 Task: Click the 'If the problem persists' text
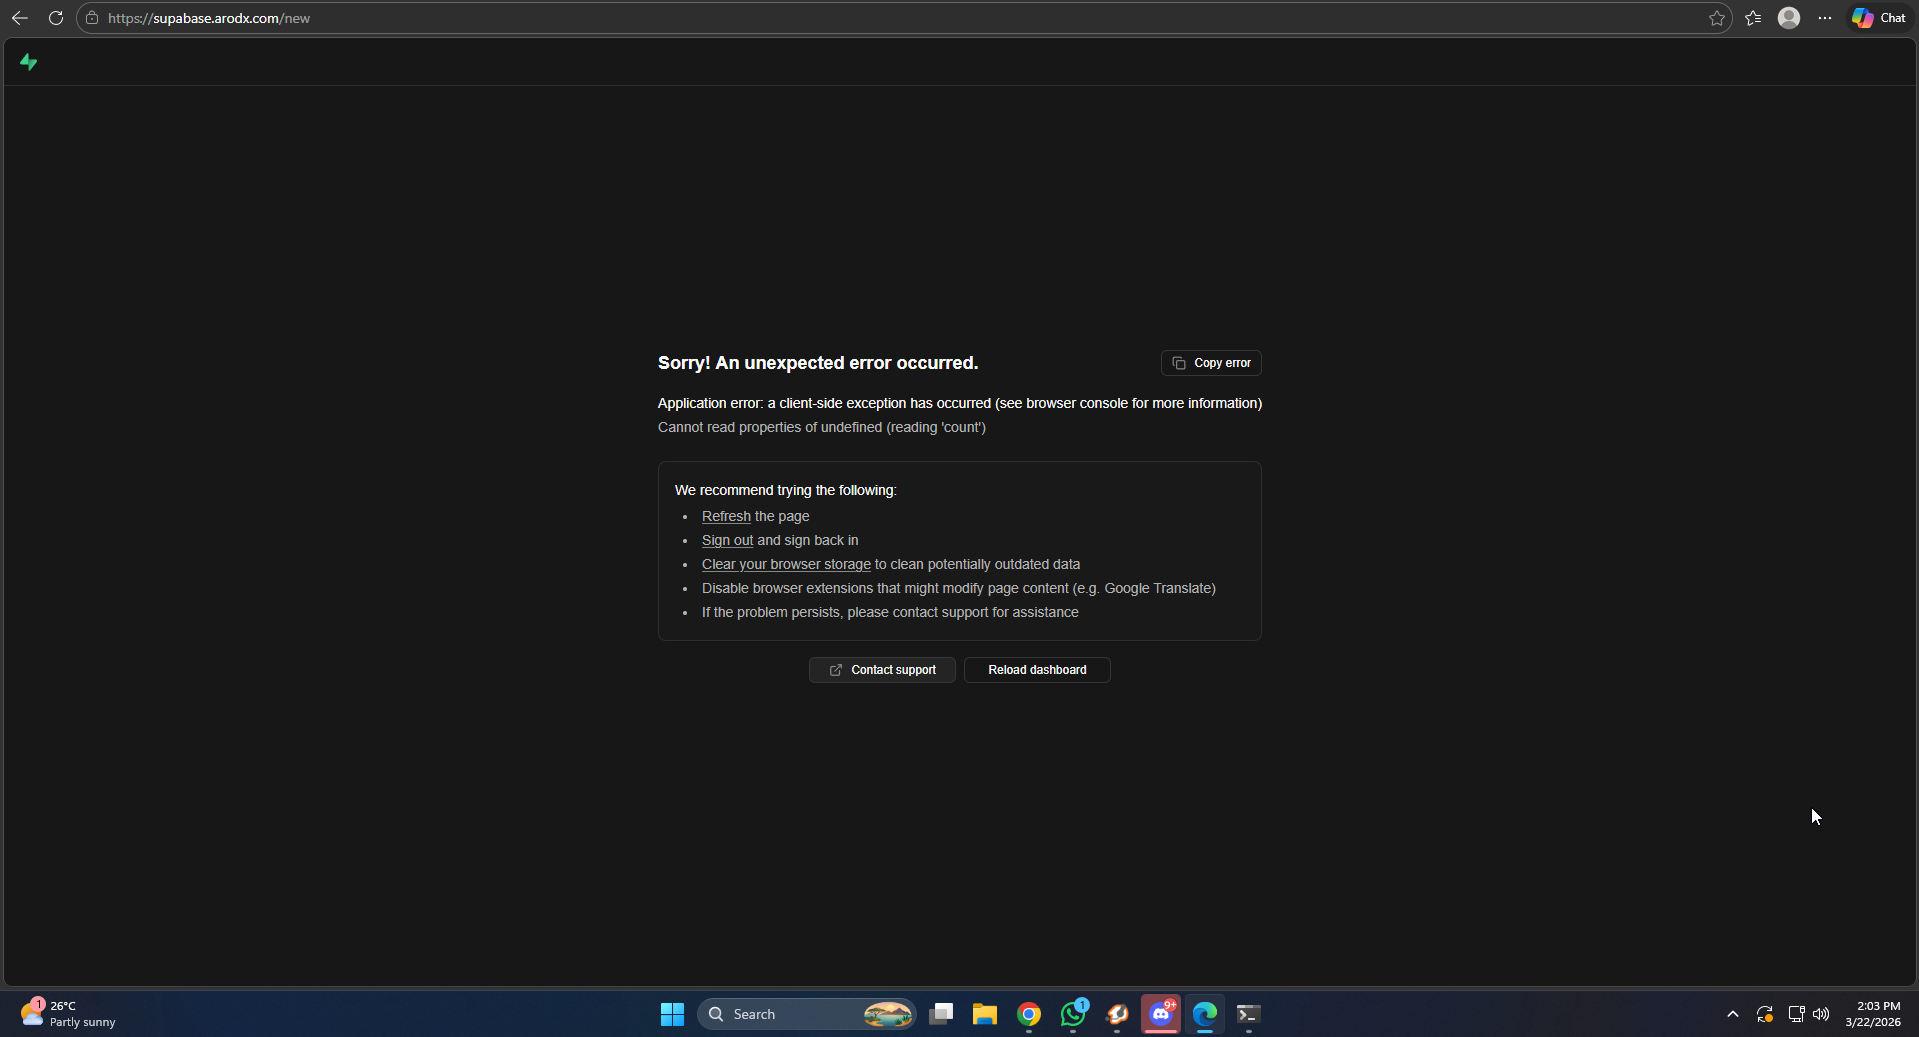pos(890,612)
